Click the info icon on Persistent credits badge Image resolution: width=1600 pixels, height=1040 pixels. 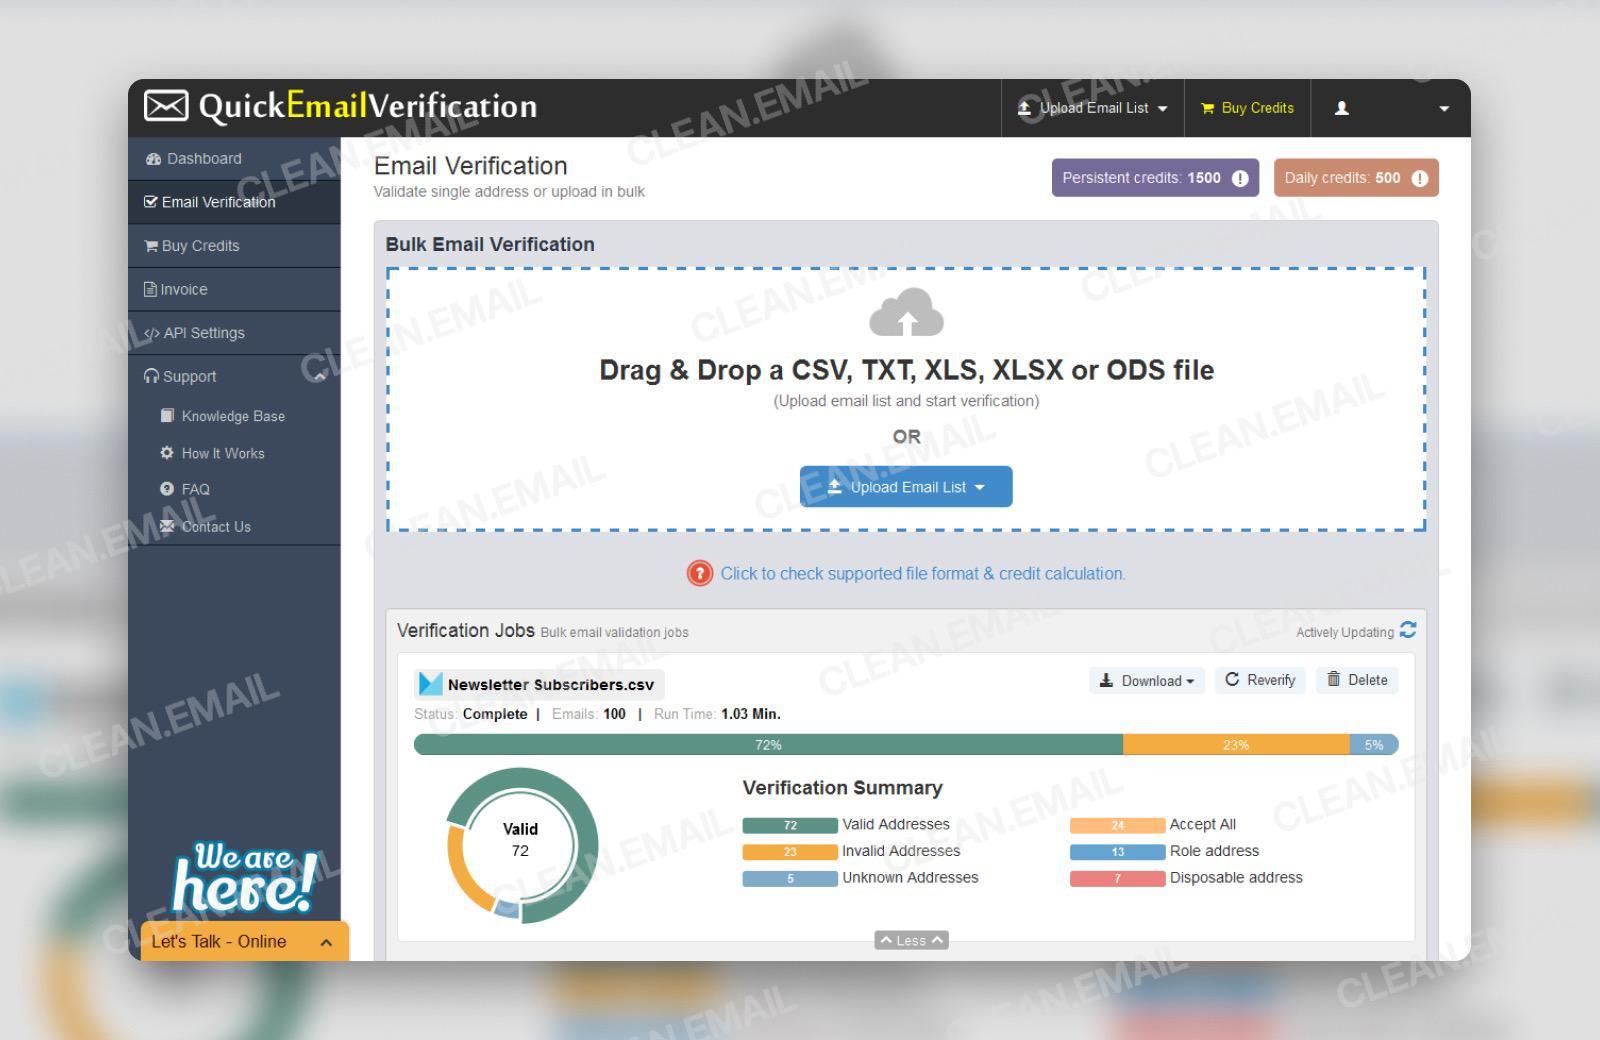[x=1240, y=177]
